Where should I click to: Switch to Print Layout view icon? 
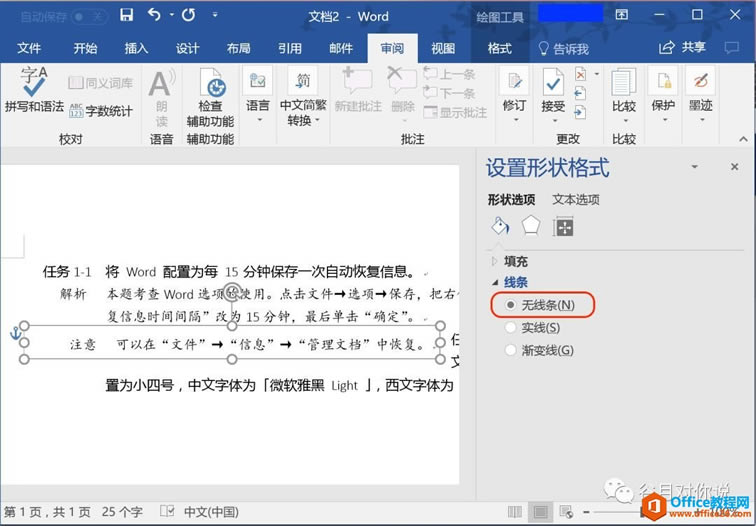coord(540,512)
